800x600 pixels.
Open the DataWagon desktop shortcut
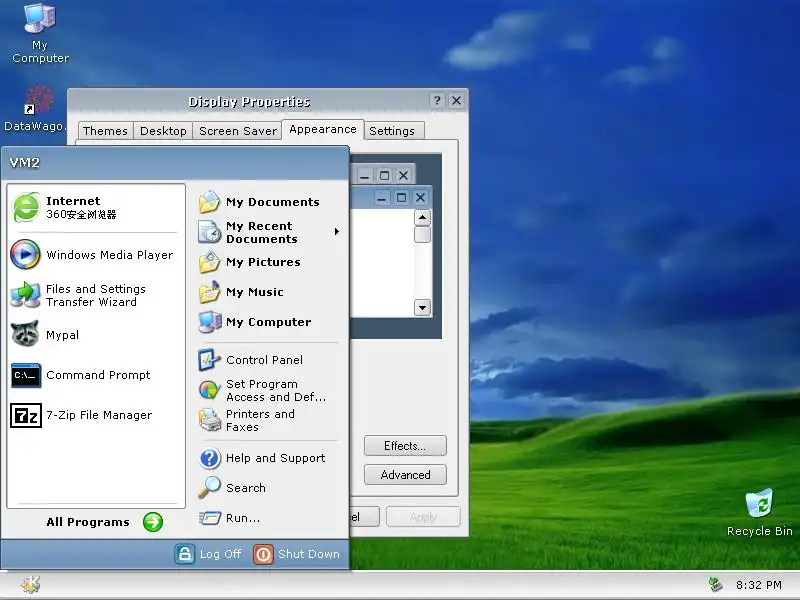click(x=34, y=109)
